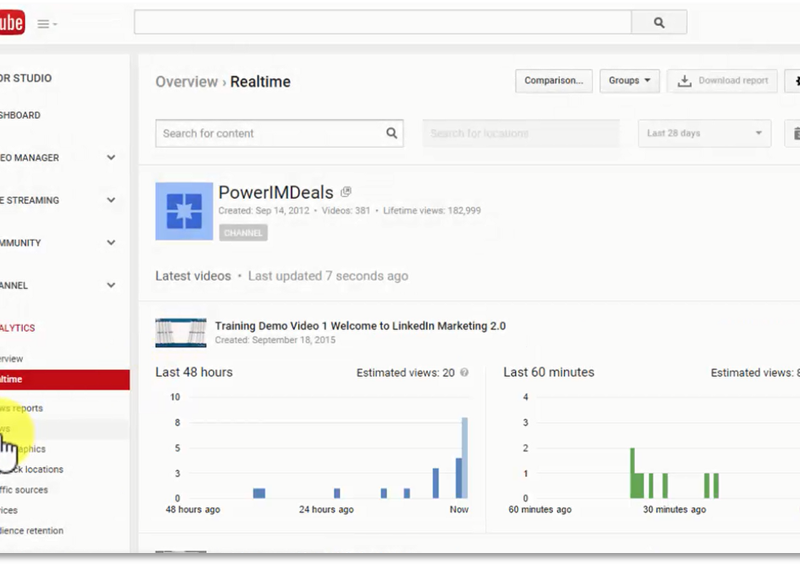This screenshot has width=800, height=566.
Task: Click the Overview breadcrumb link
Action: [186, 82]
